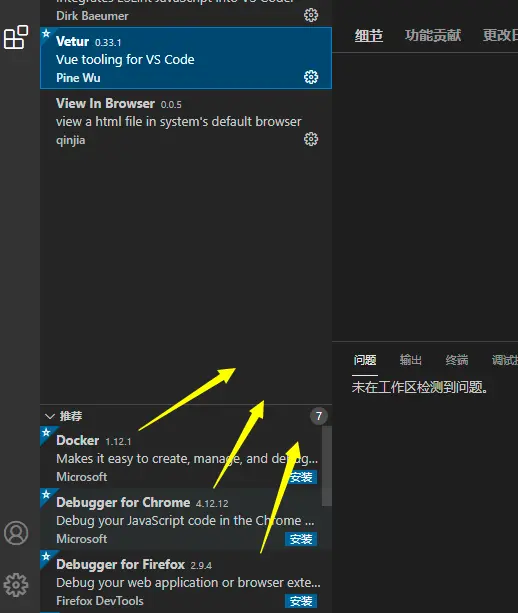Open the Extensions view icon
This screenshot has width=518, height=613.
pyautogui.click(x=16, y=37)
